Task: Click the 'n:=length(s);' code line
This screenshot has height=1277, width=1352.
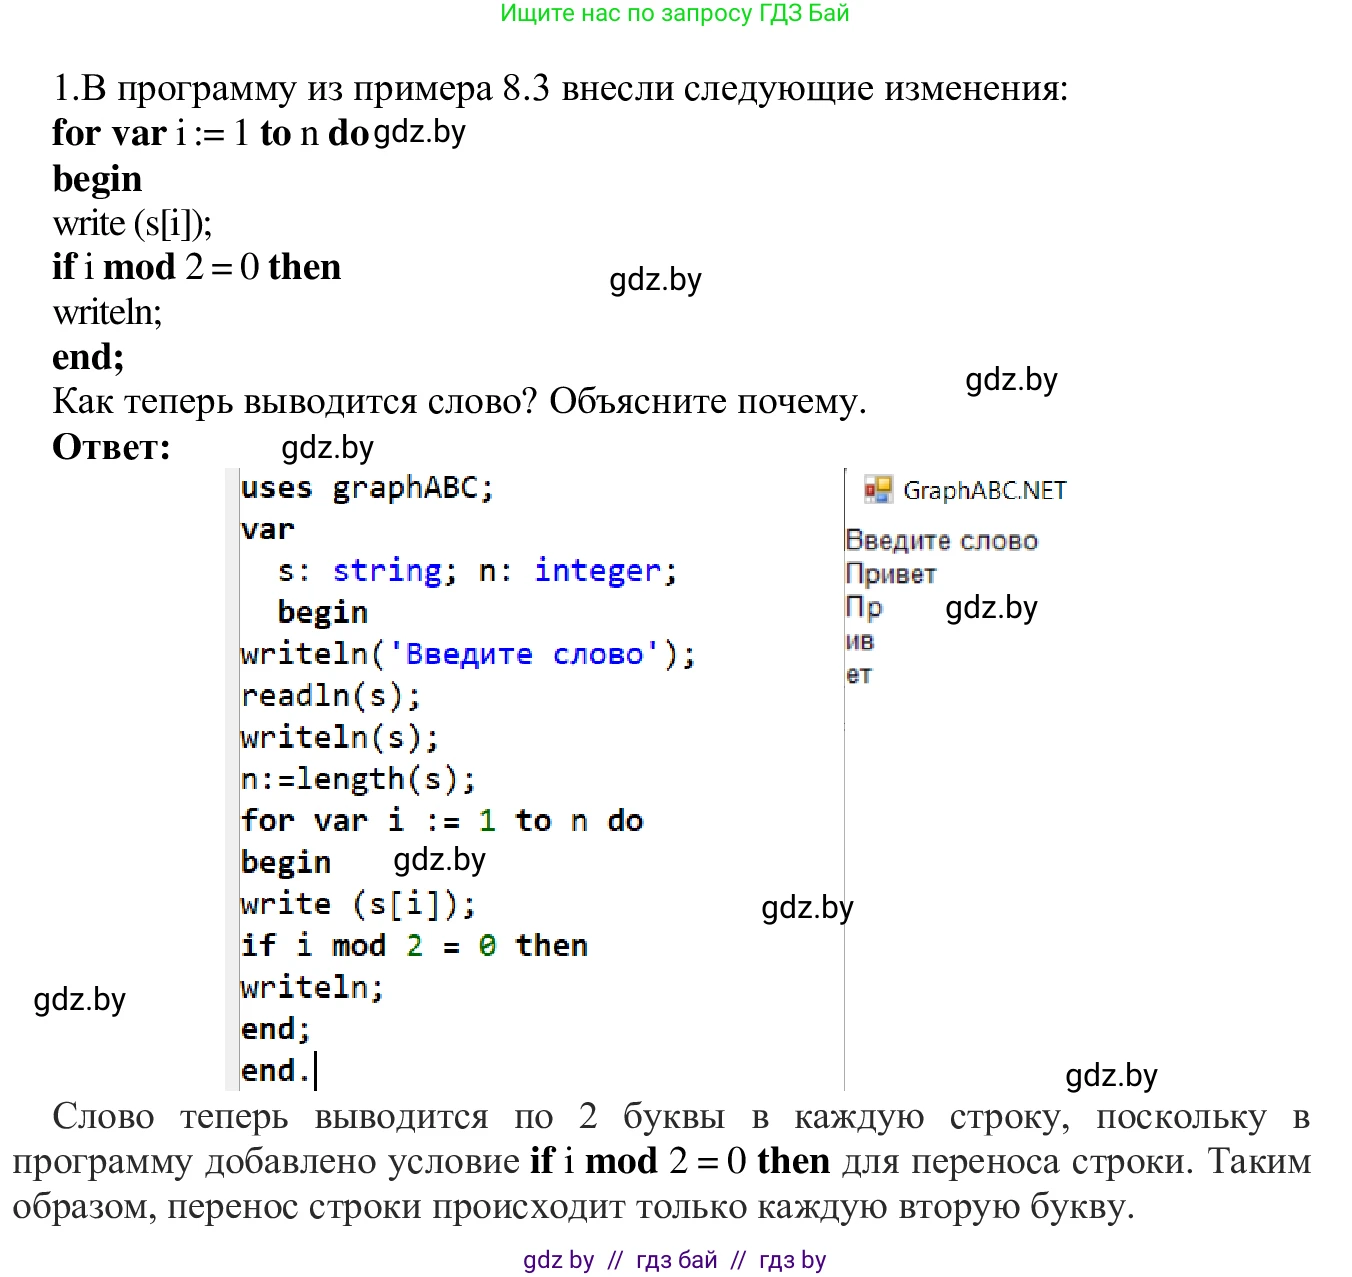Action: [358, 779]
